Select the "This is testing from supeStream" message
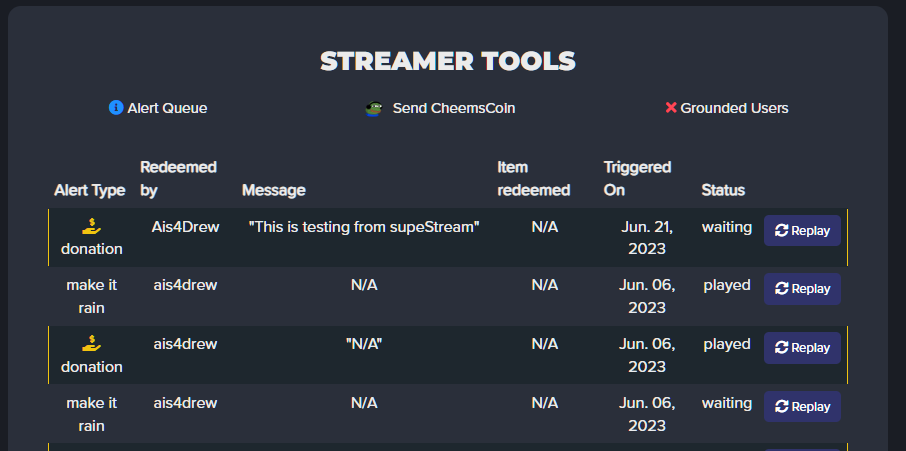Image resolution: width=906 pixels, height=451 pixels. (364, 227)
